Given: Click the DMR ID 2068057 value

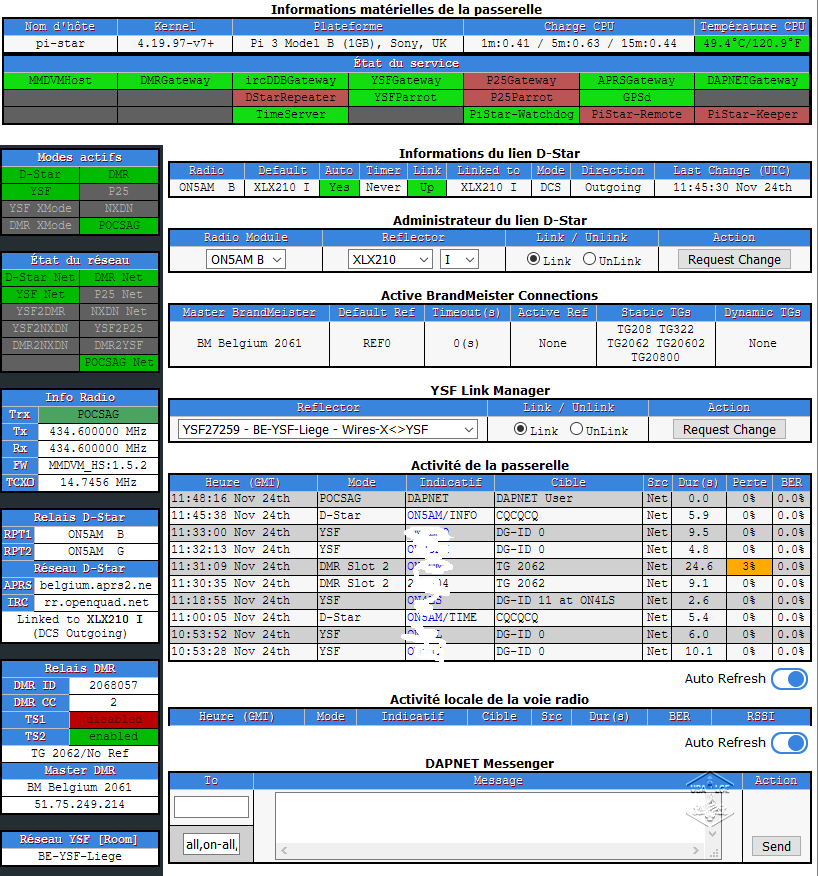Looking at the screenshot, I should point(113,685).
